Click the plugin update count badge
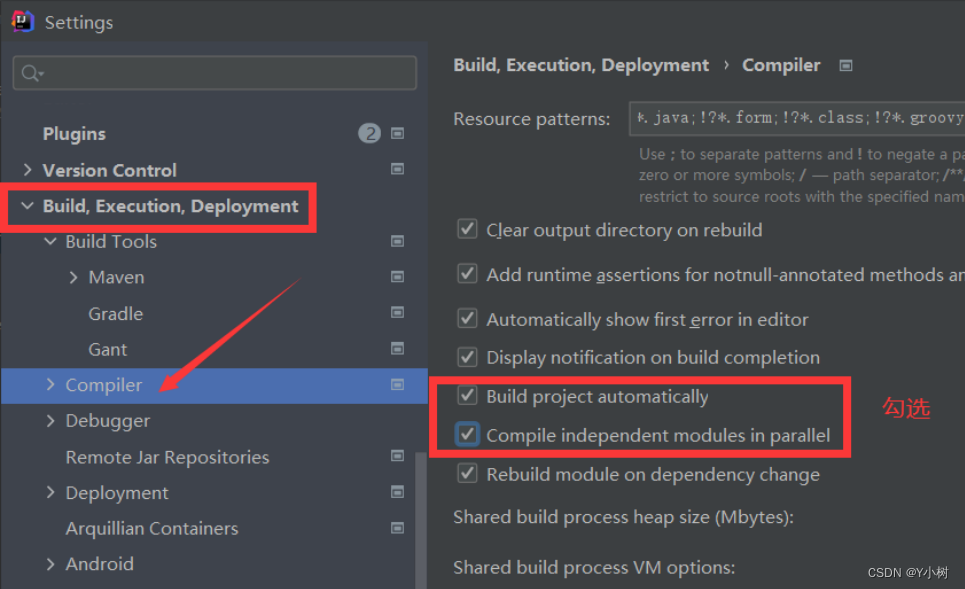965x589 pixels. click(x=369, y=134)
